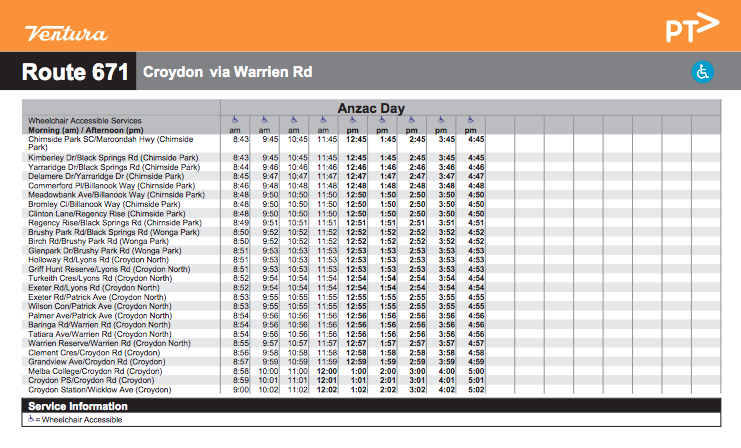
Task: Click wheelchair icon above the 10:45 am column
Action: pos(293,120)
